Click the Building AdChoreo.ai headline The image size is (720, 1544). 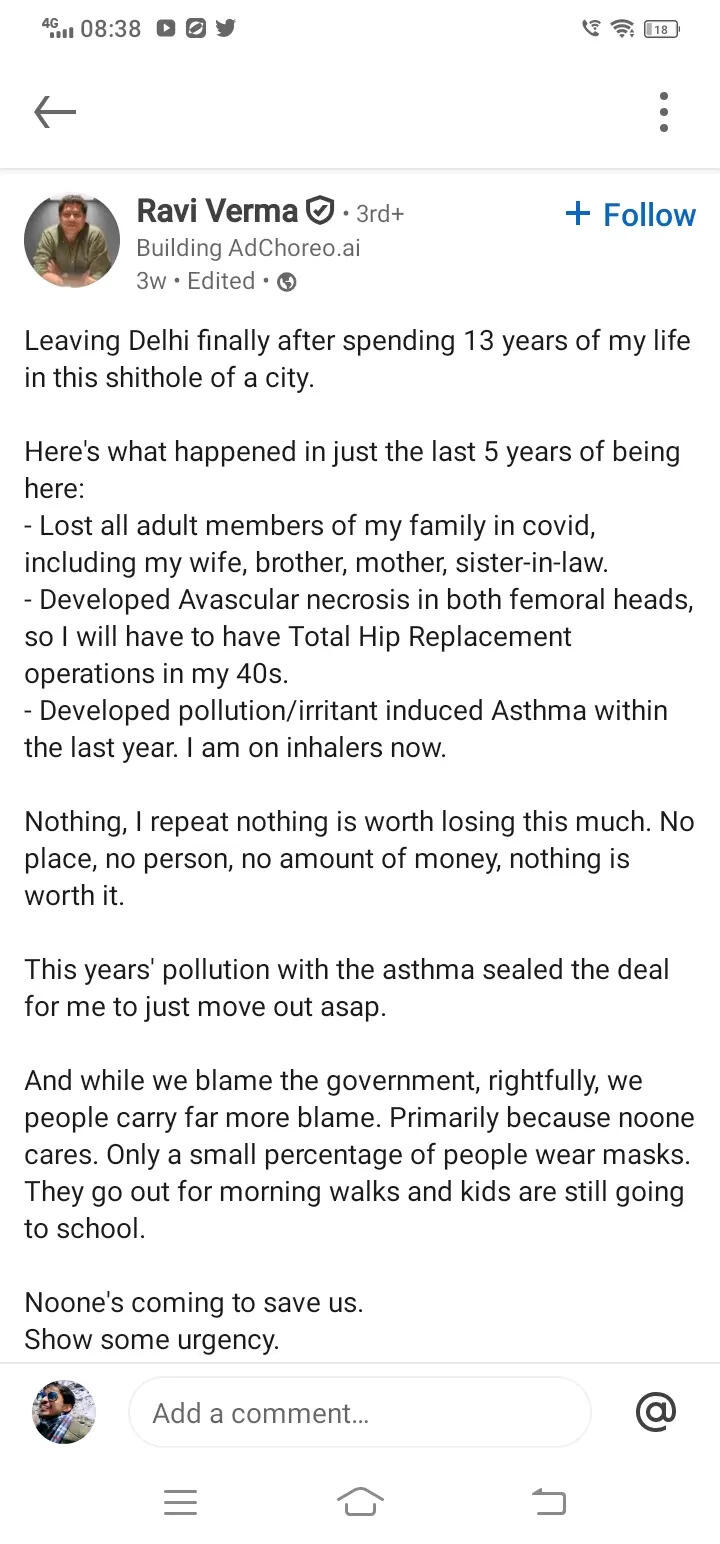click(x=248, y=248)
